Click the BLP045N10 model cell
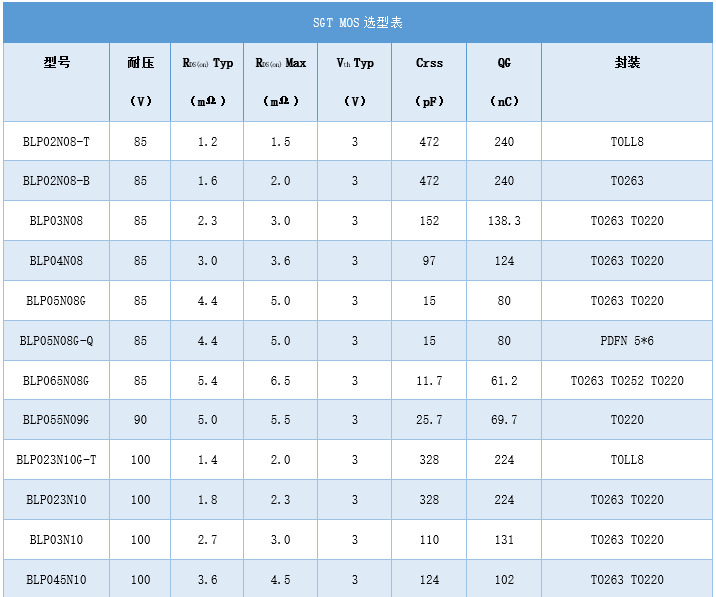This screenshot has width=716, height=597. coord(56,580)
